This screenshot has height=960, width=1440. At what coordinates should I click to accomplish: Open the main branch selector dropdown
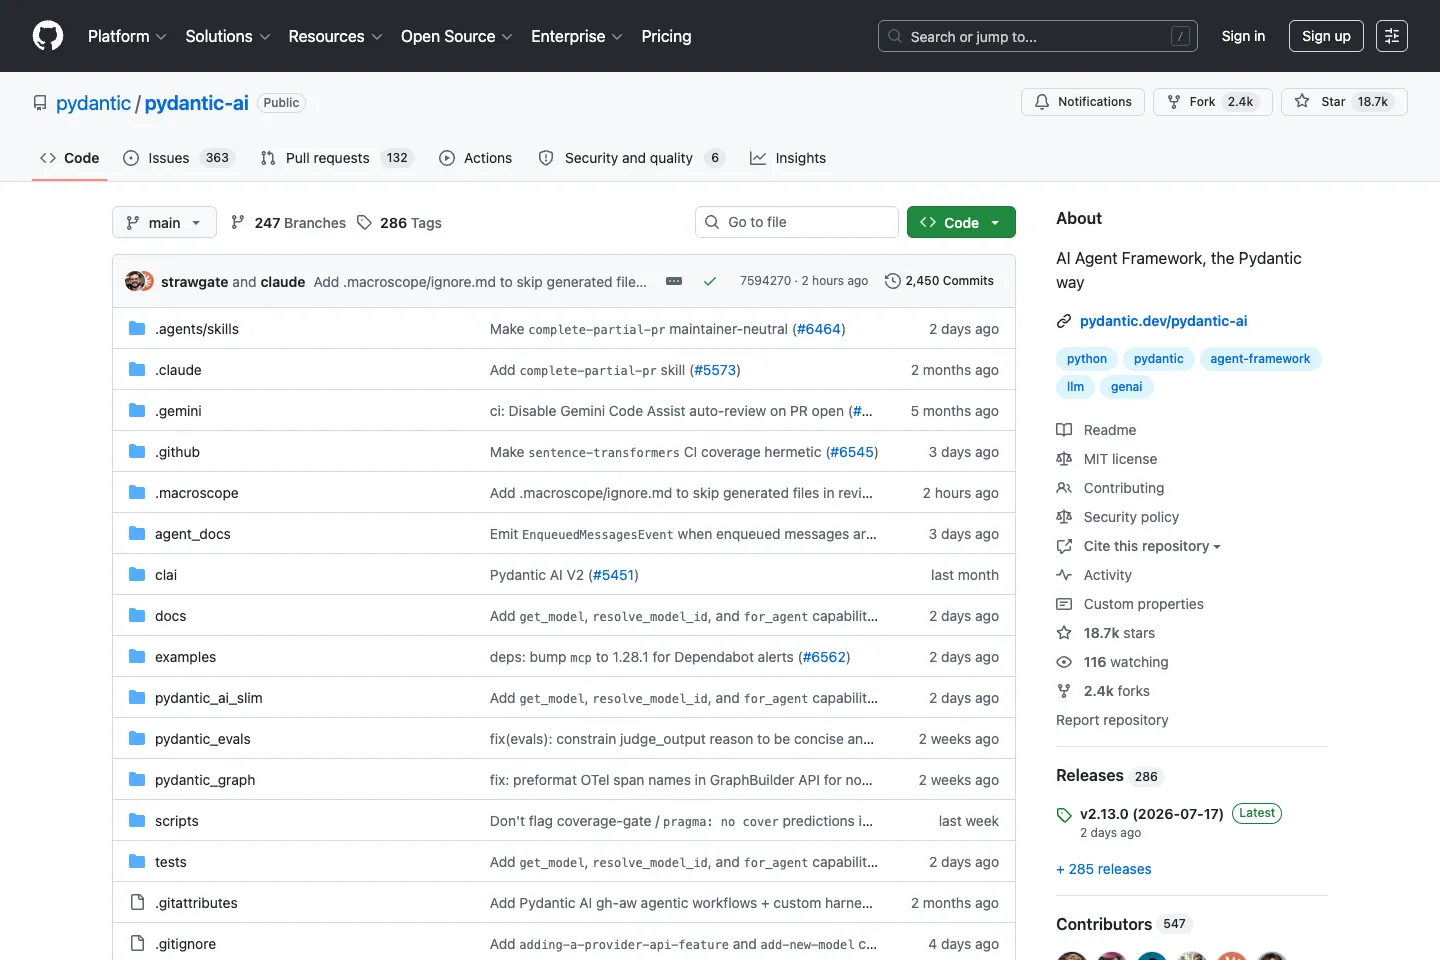click(x=164, y=222)
